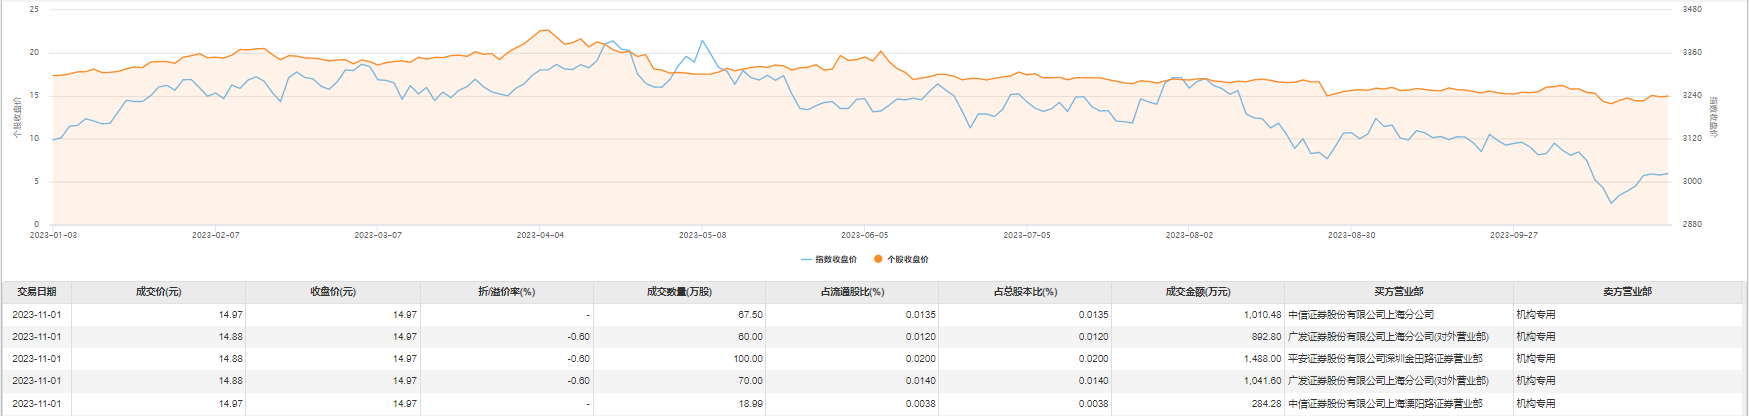Sort by 成交数量(万股) column header
The height and width of the screenshot is (416, 1749).
680,292
